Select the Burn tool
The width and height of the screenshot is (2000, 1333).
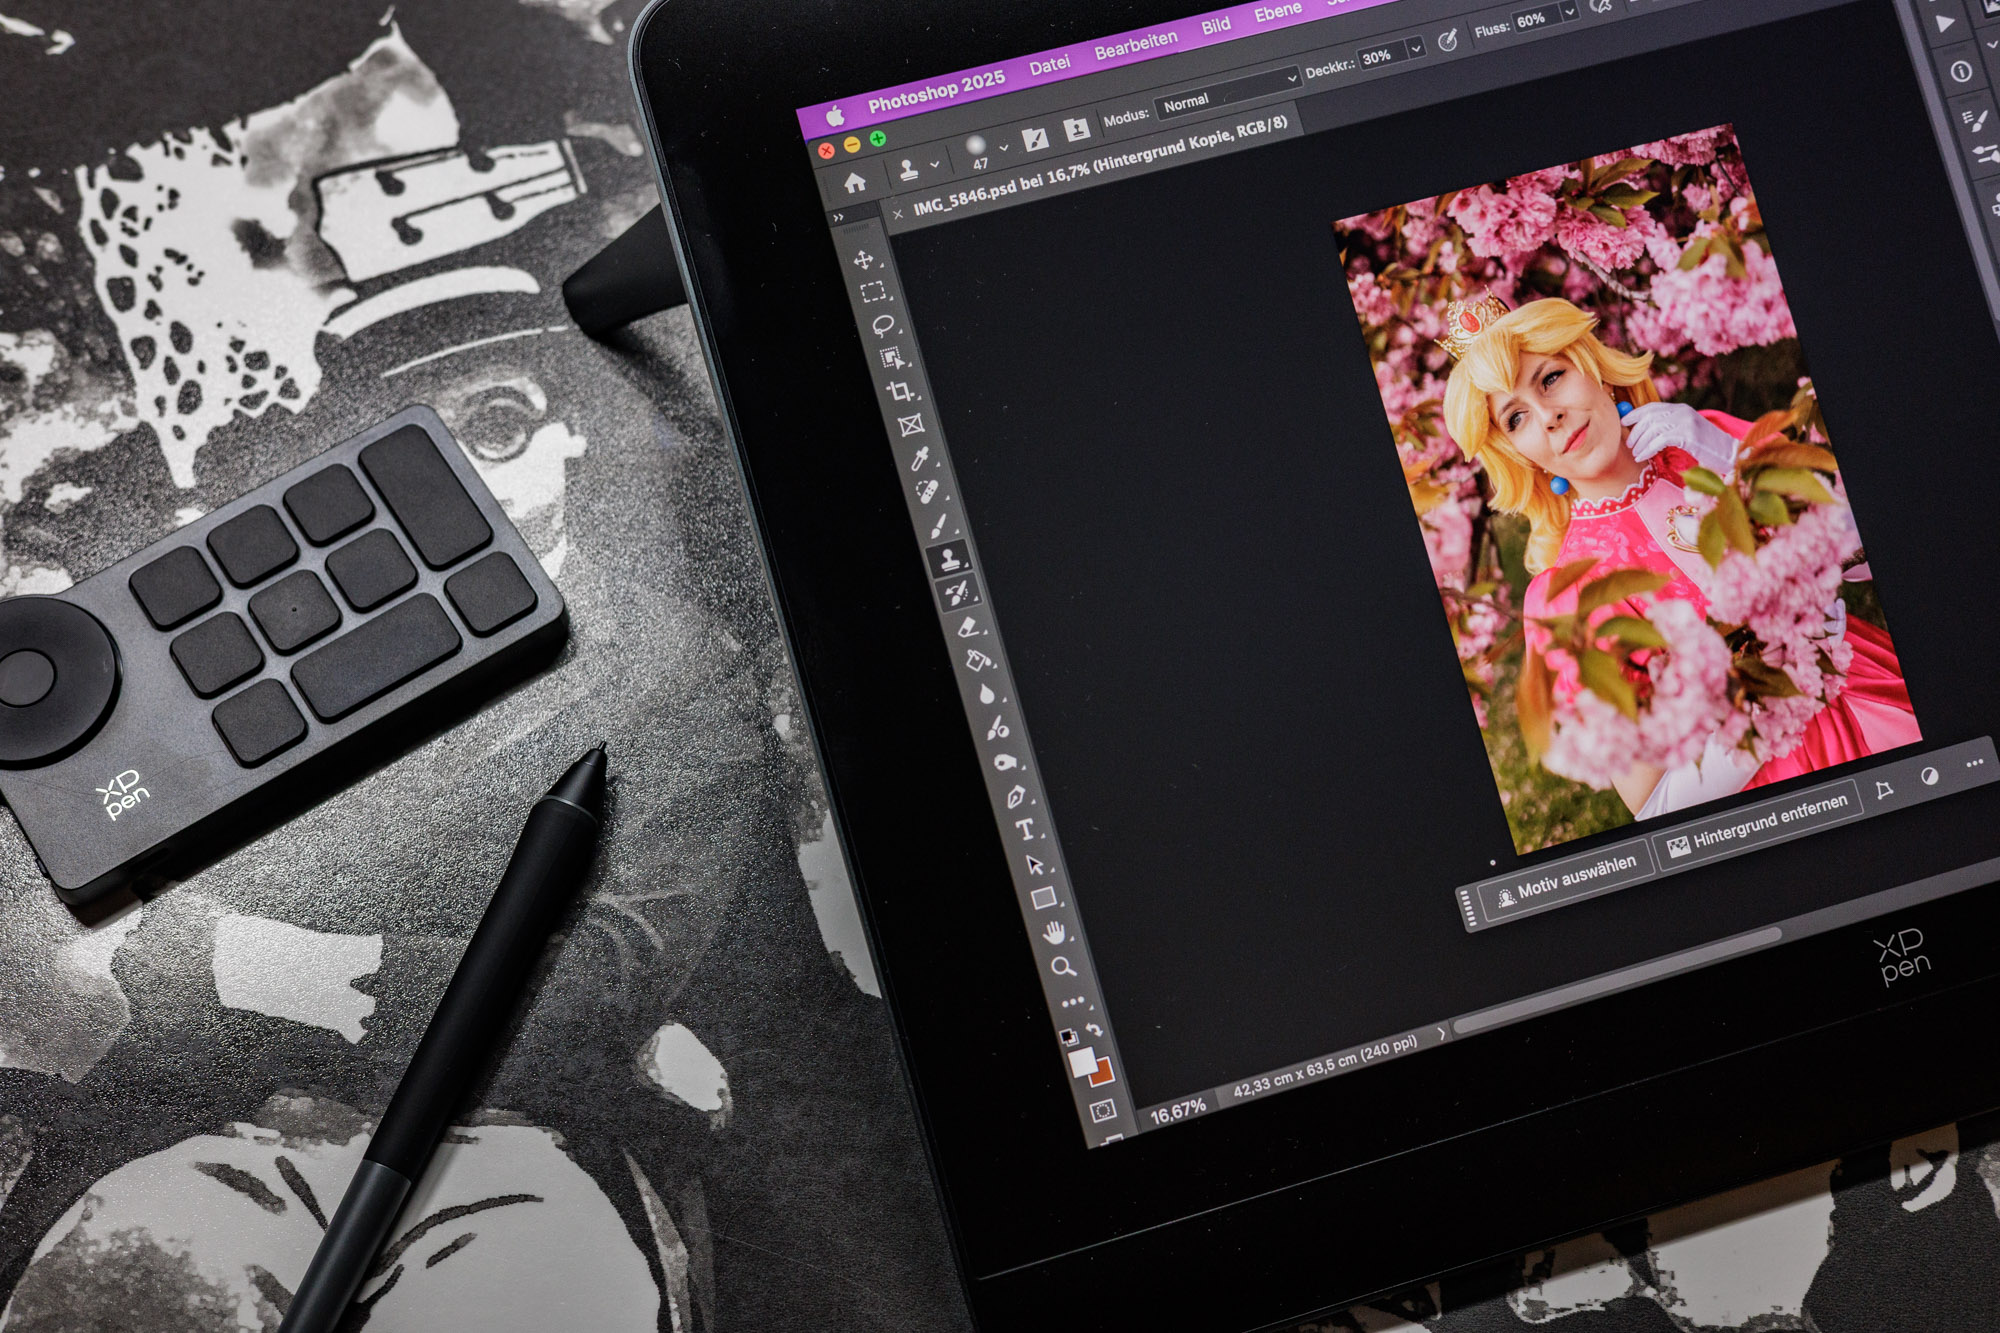point(1006,762)
